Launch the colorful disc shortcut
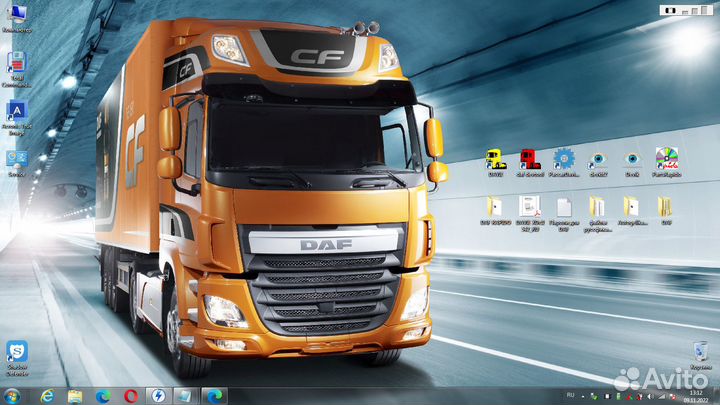The height and width of the screenshot is (405, 720). 666,163
